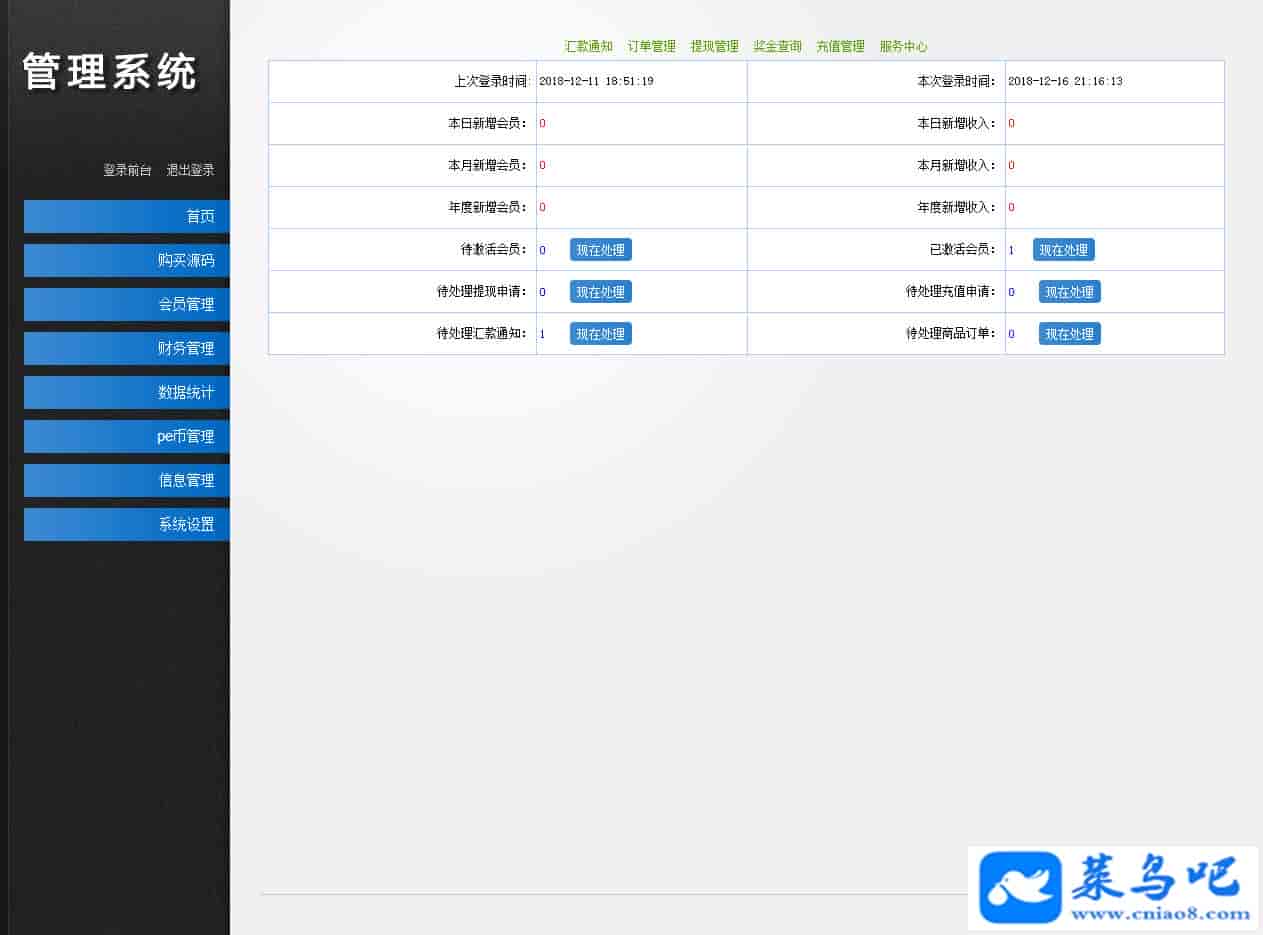Image resolution: width=1263 pixels, height=935 pixels.
Task: Click 现在处理 for 已激活会员
Action: [1064, 250]
